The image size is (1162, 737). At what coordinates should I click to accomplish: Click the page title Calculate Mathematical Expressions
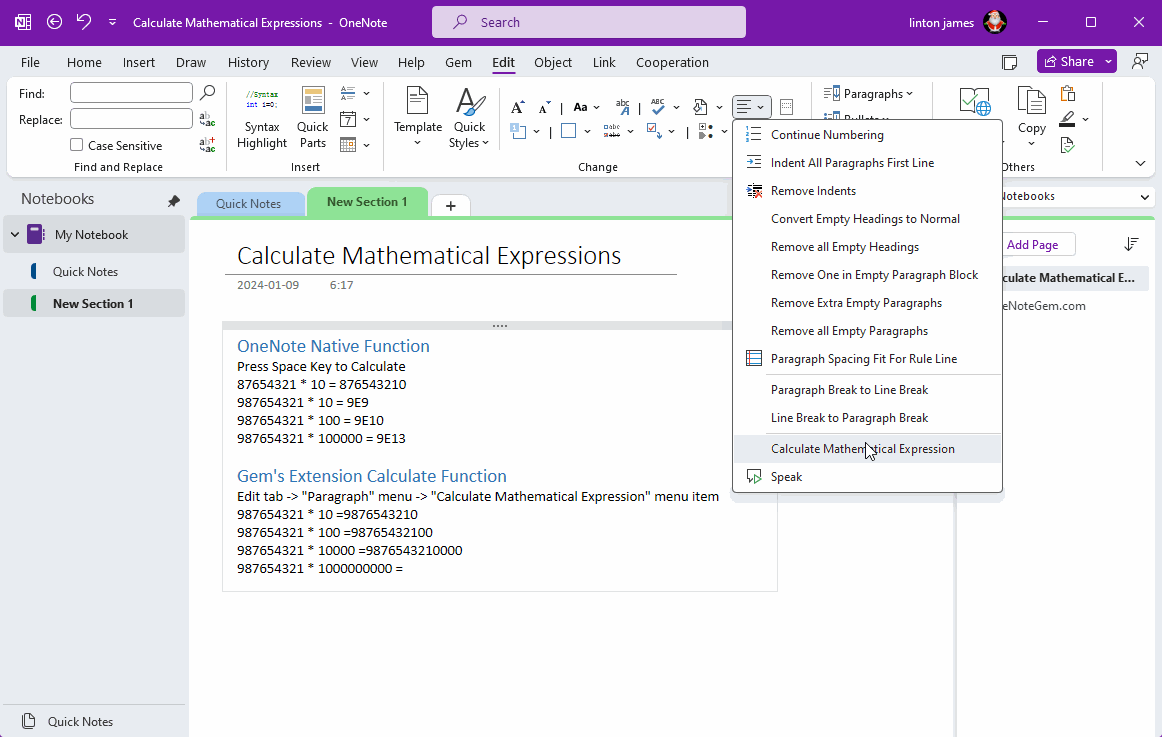tap(429, 256)
